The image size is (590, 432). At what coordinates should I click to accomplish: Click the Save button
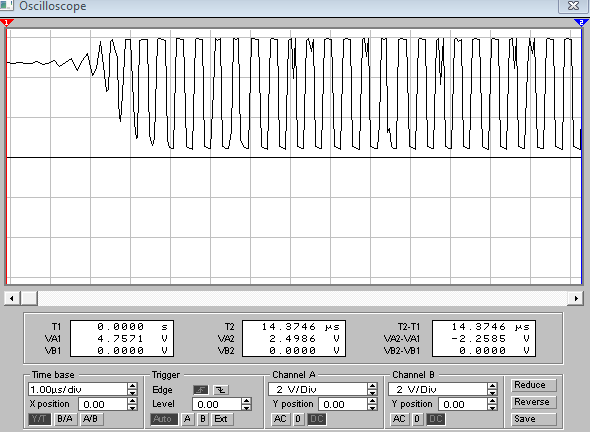pyautogui.click(x=534, y=419)
